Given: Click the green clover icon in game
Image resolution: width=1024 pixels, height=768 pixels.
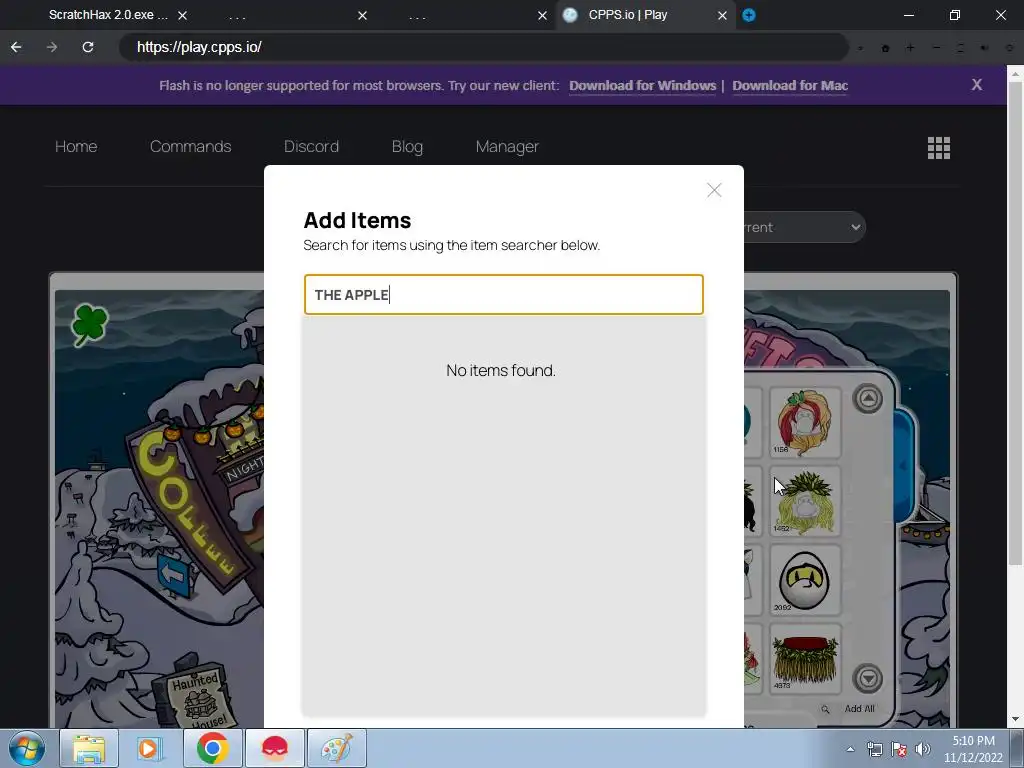Looking at the screenshot, I should 89,325.
